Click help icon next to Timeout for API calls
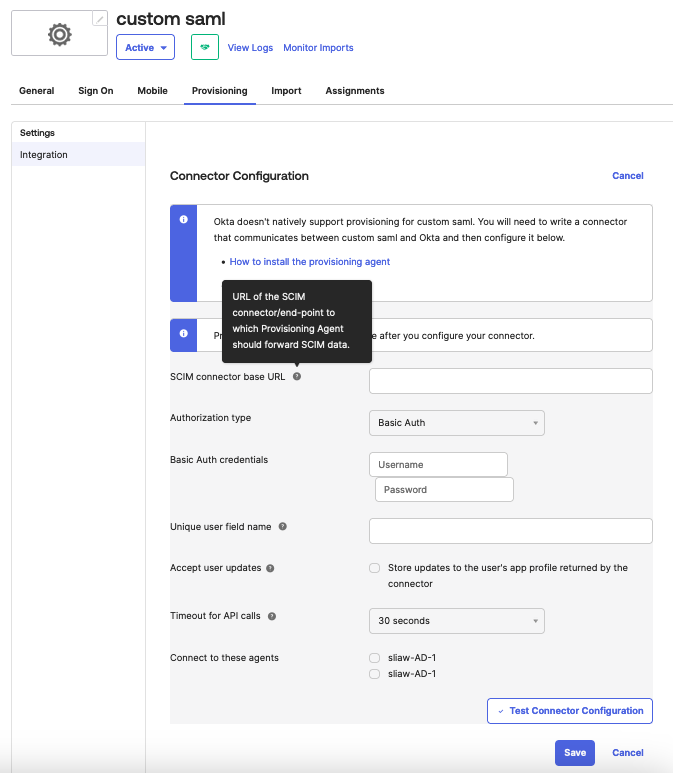Screen dimensions: 673x773 tap(272, 616)
